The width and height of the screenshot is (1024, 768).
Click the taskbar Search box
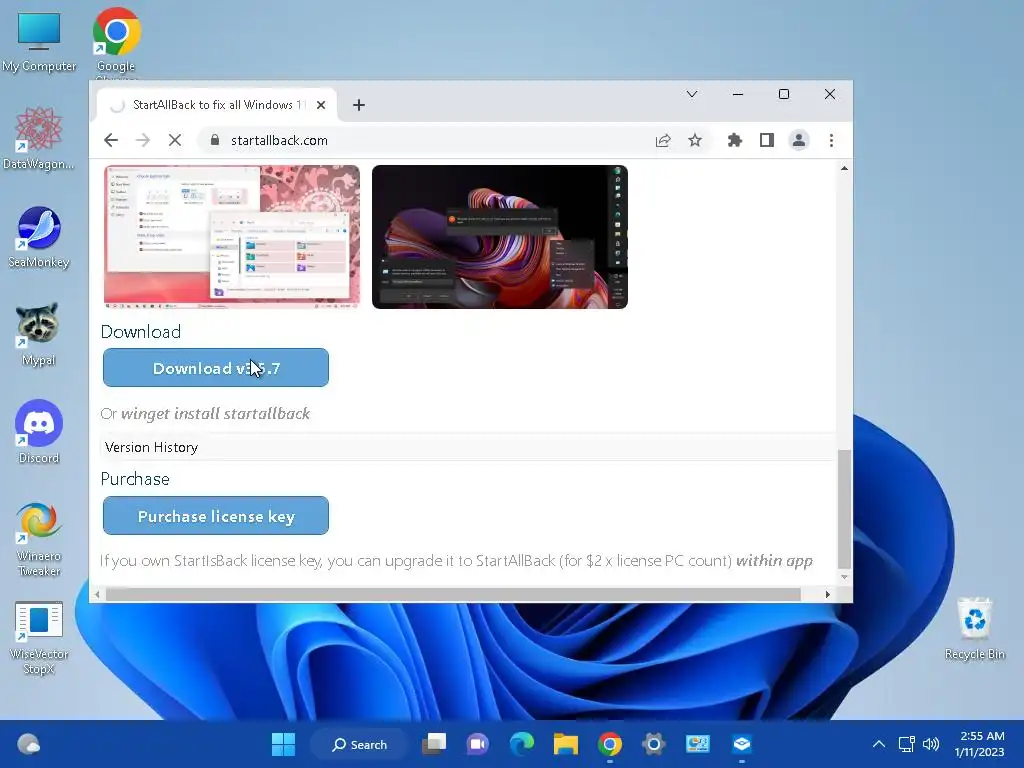359,744
